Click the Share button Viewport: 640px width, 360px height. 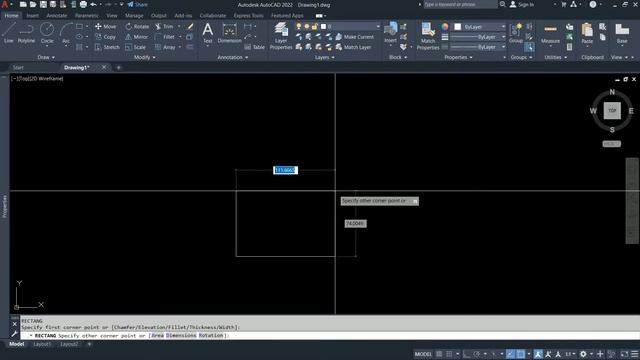(138, 4)
